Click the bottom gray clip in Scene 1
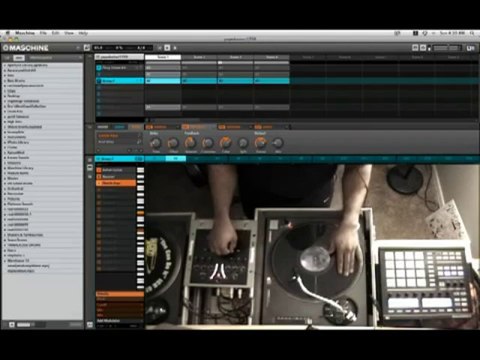This screenshot has width=480, height=360. click(163, 107)
